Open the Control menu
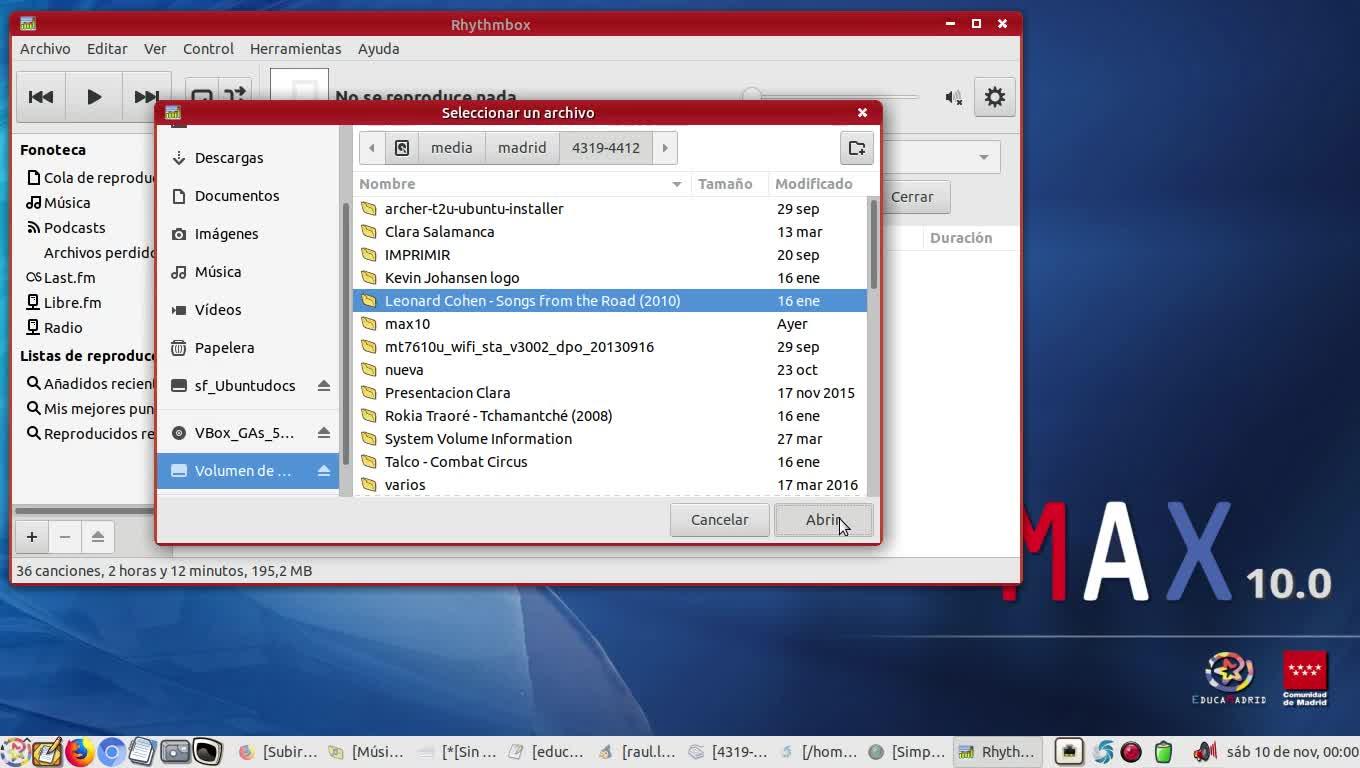Viewport: 1360px width, 768px height. 208,49
